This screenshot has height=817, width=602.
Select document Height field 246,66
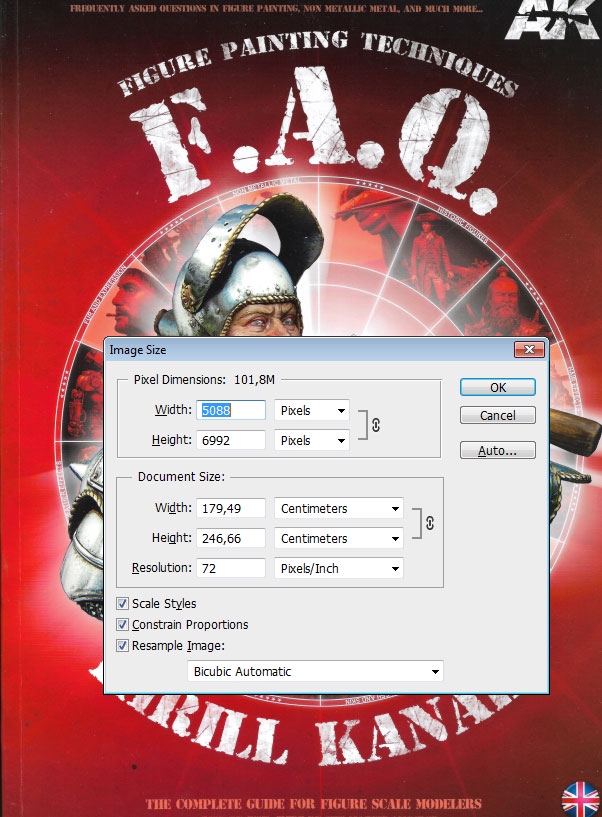231,538
